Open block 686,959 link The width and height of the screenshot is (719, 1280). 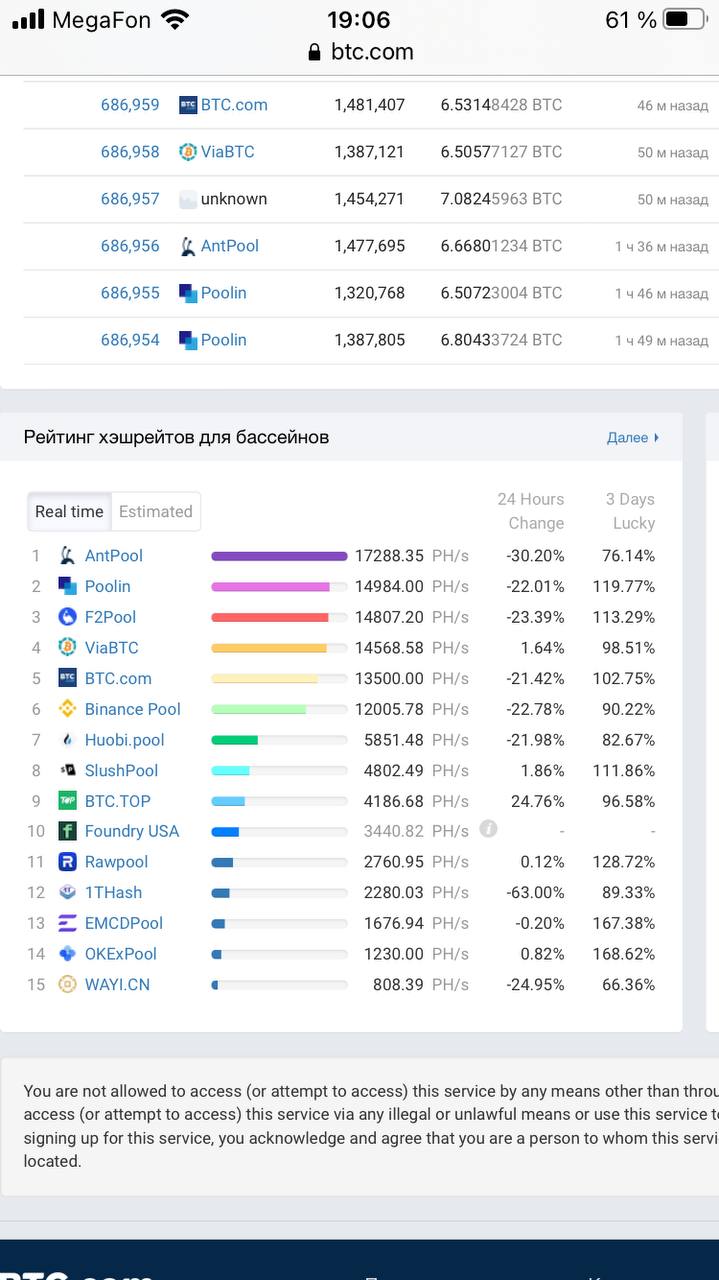130,105
